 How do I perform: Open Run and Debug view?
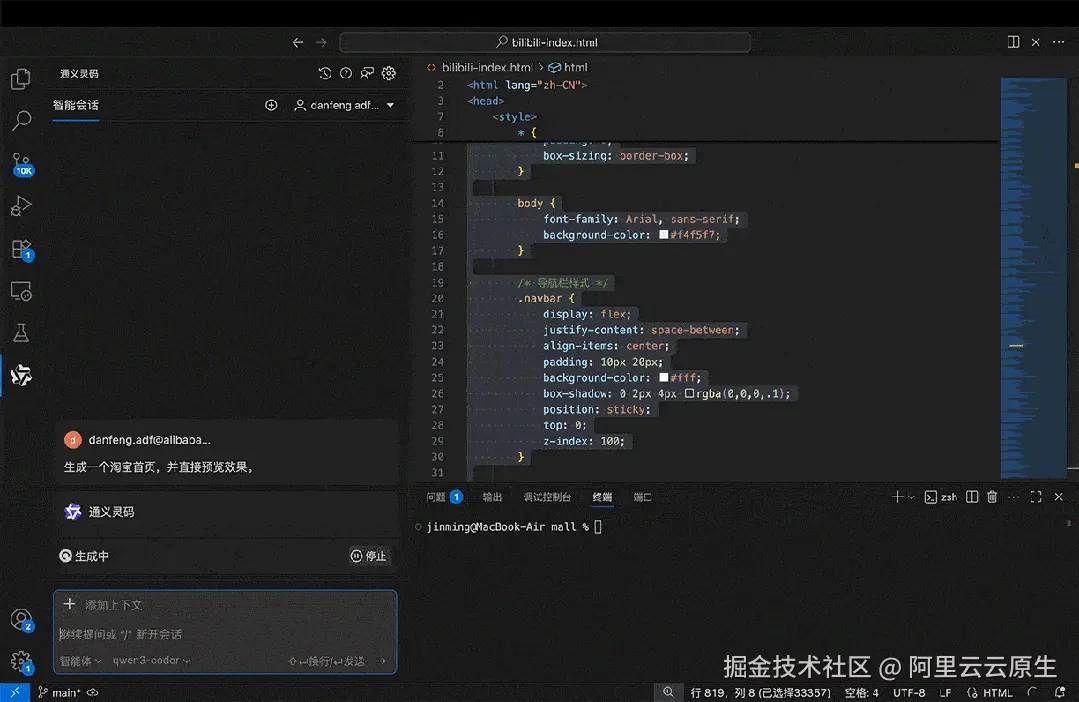21,206
